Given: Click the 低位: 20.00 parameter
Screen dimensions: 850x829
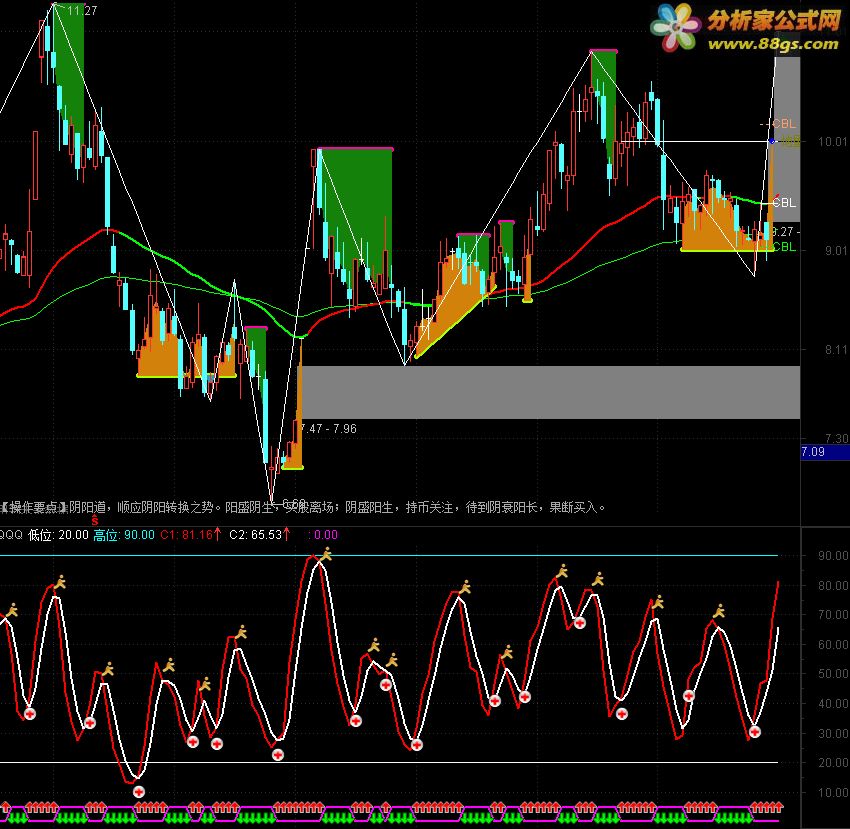Looking at the screenshot, I should point(58,535).
